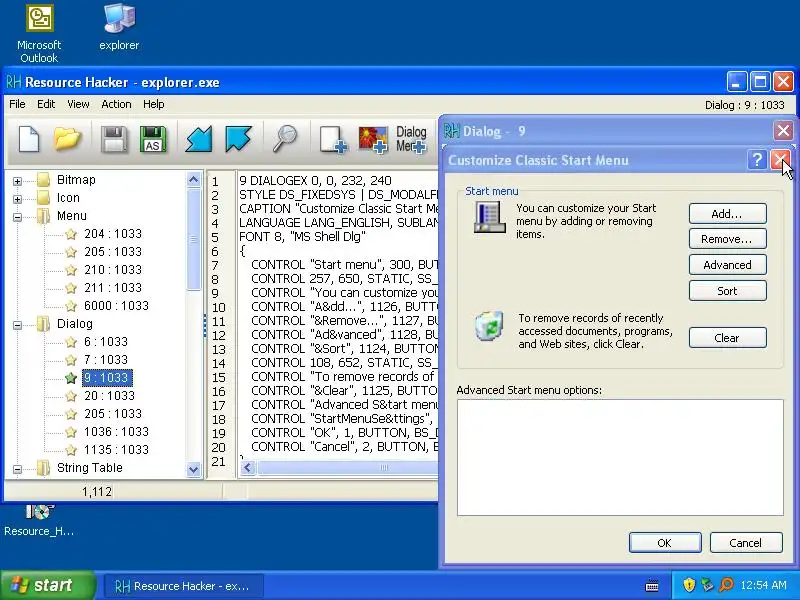800x600 pixels.
Task: Click the Sort button
Action: coord(728,291)
